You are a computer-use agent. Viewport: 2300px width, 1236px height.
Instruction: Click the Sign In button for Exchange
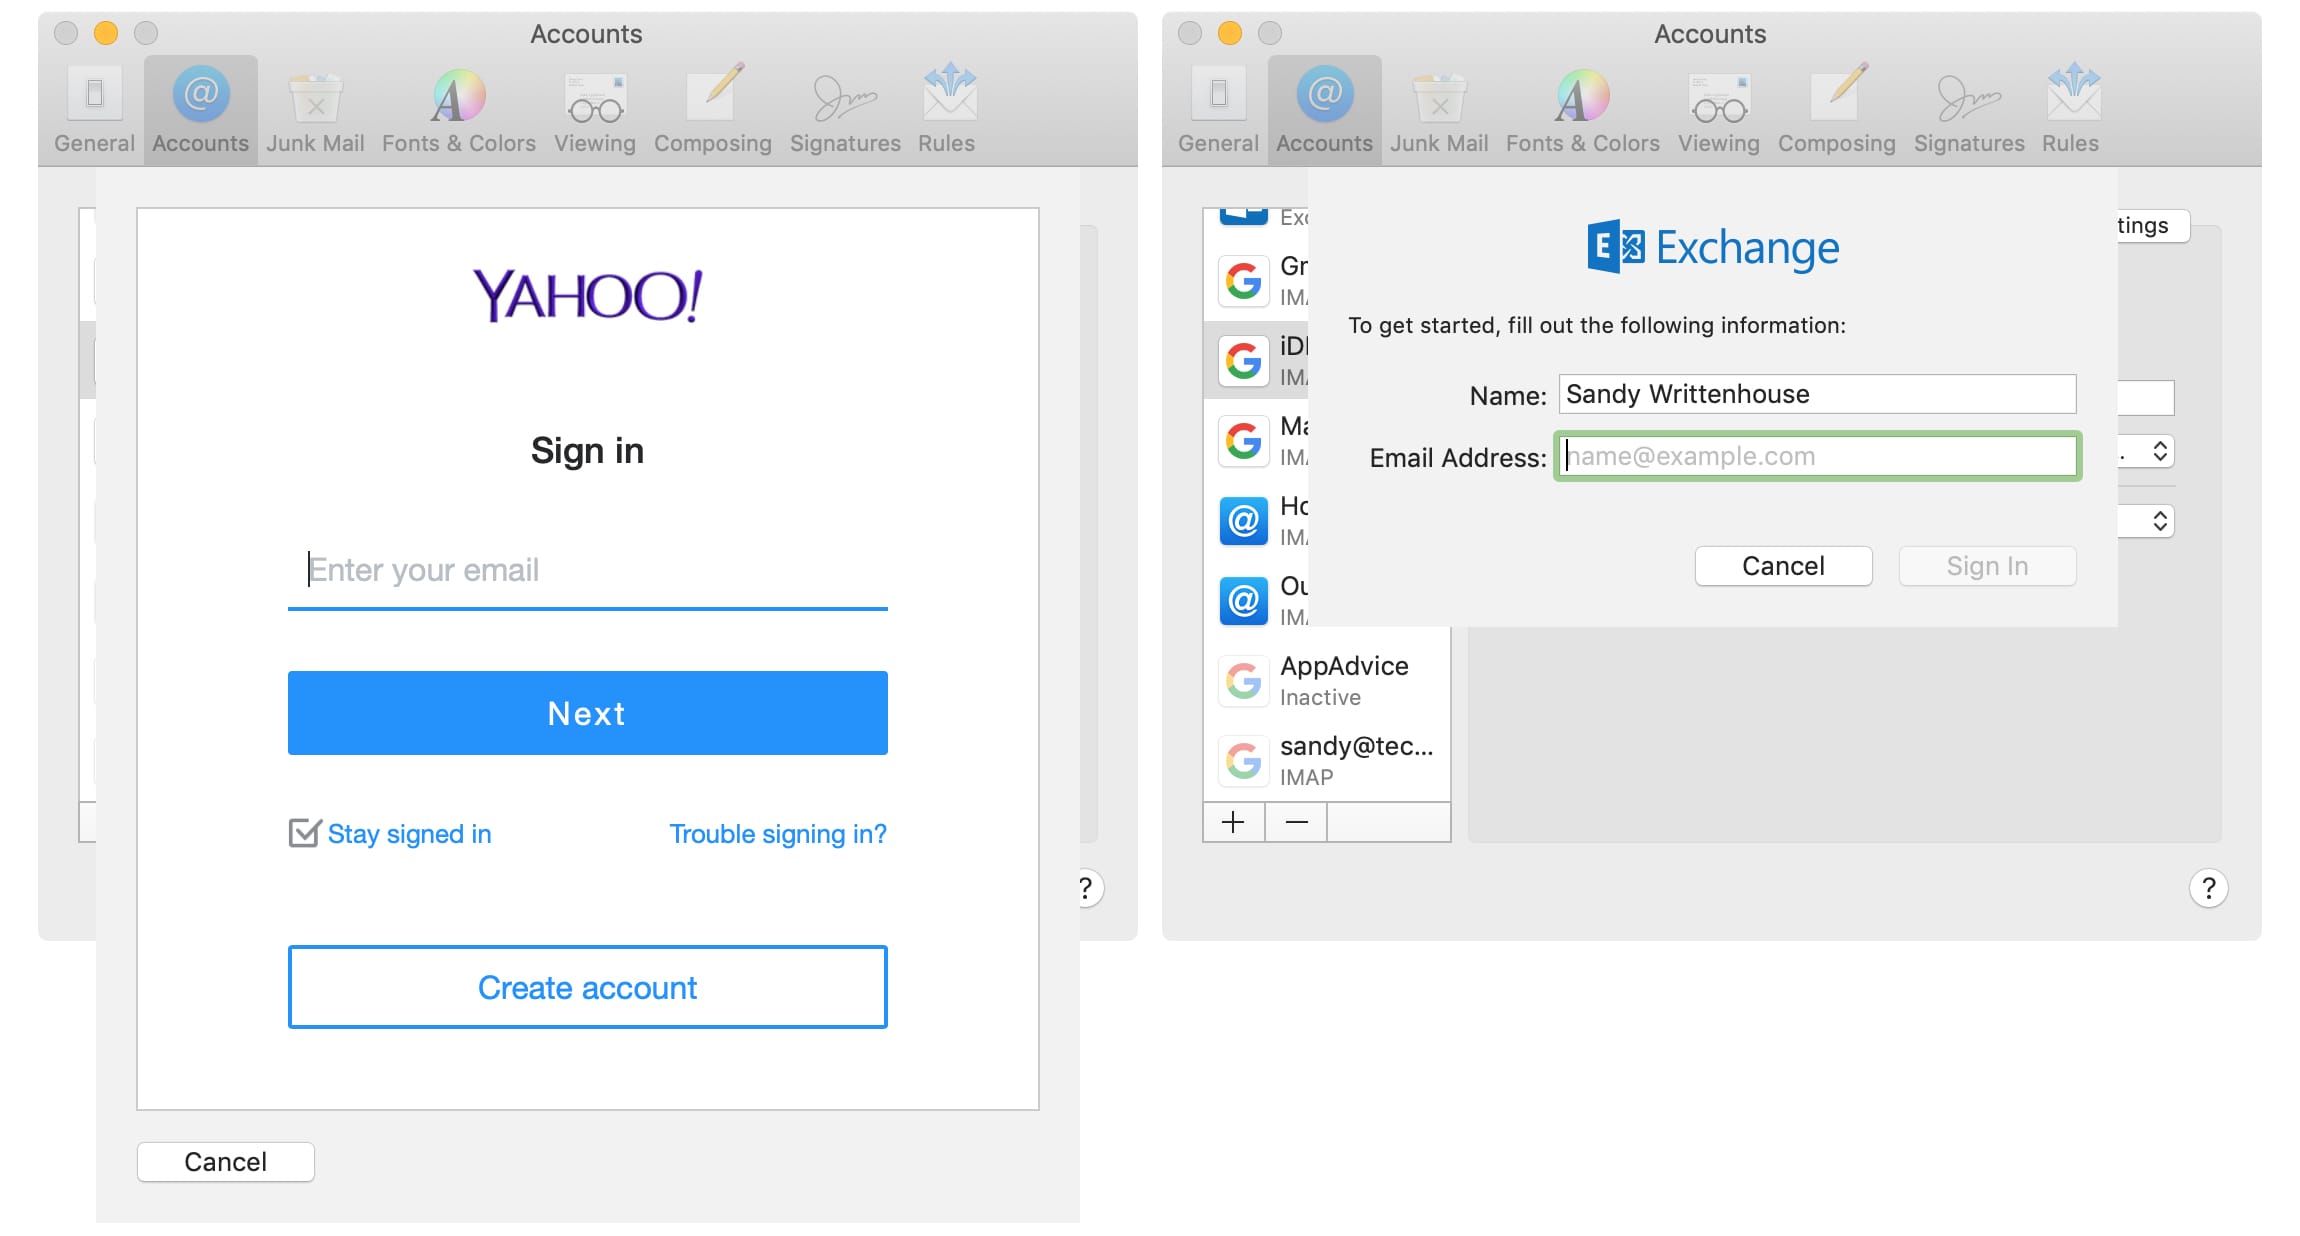(1986, 563)
